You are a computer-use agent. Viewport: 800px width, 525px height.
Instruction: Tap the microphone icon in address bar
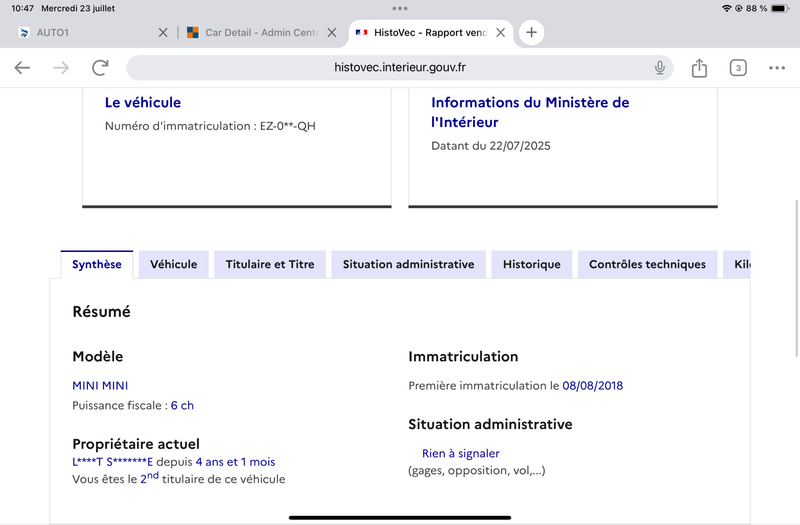660,68
